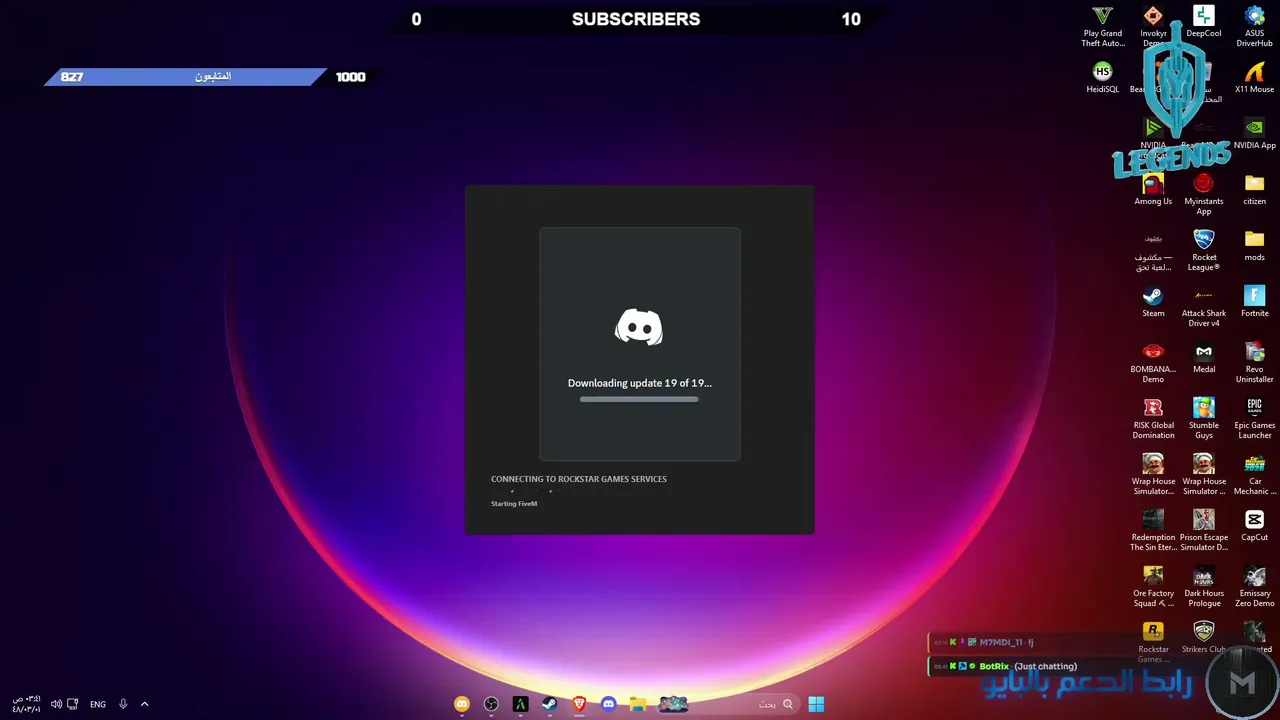Launch the Fortnite desktop icon

1254,302
